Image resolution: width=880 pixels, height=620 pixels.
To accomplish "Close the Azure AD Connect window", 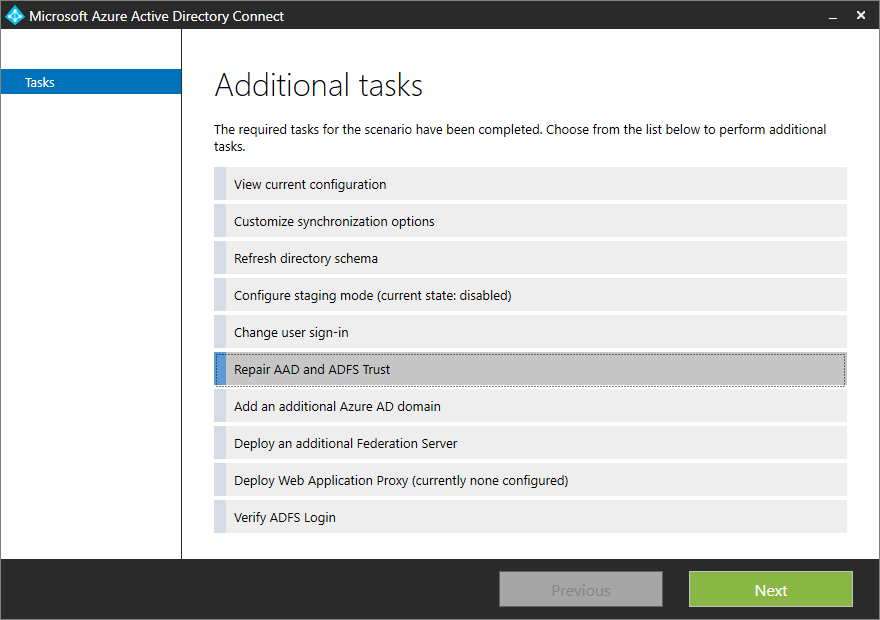I will point(861,15).
